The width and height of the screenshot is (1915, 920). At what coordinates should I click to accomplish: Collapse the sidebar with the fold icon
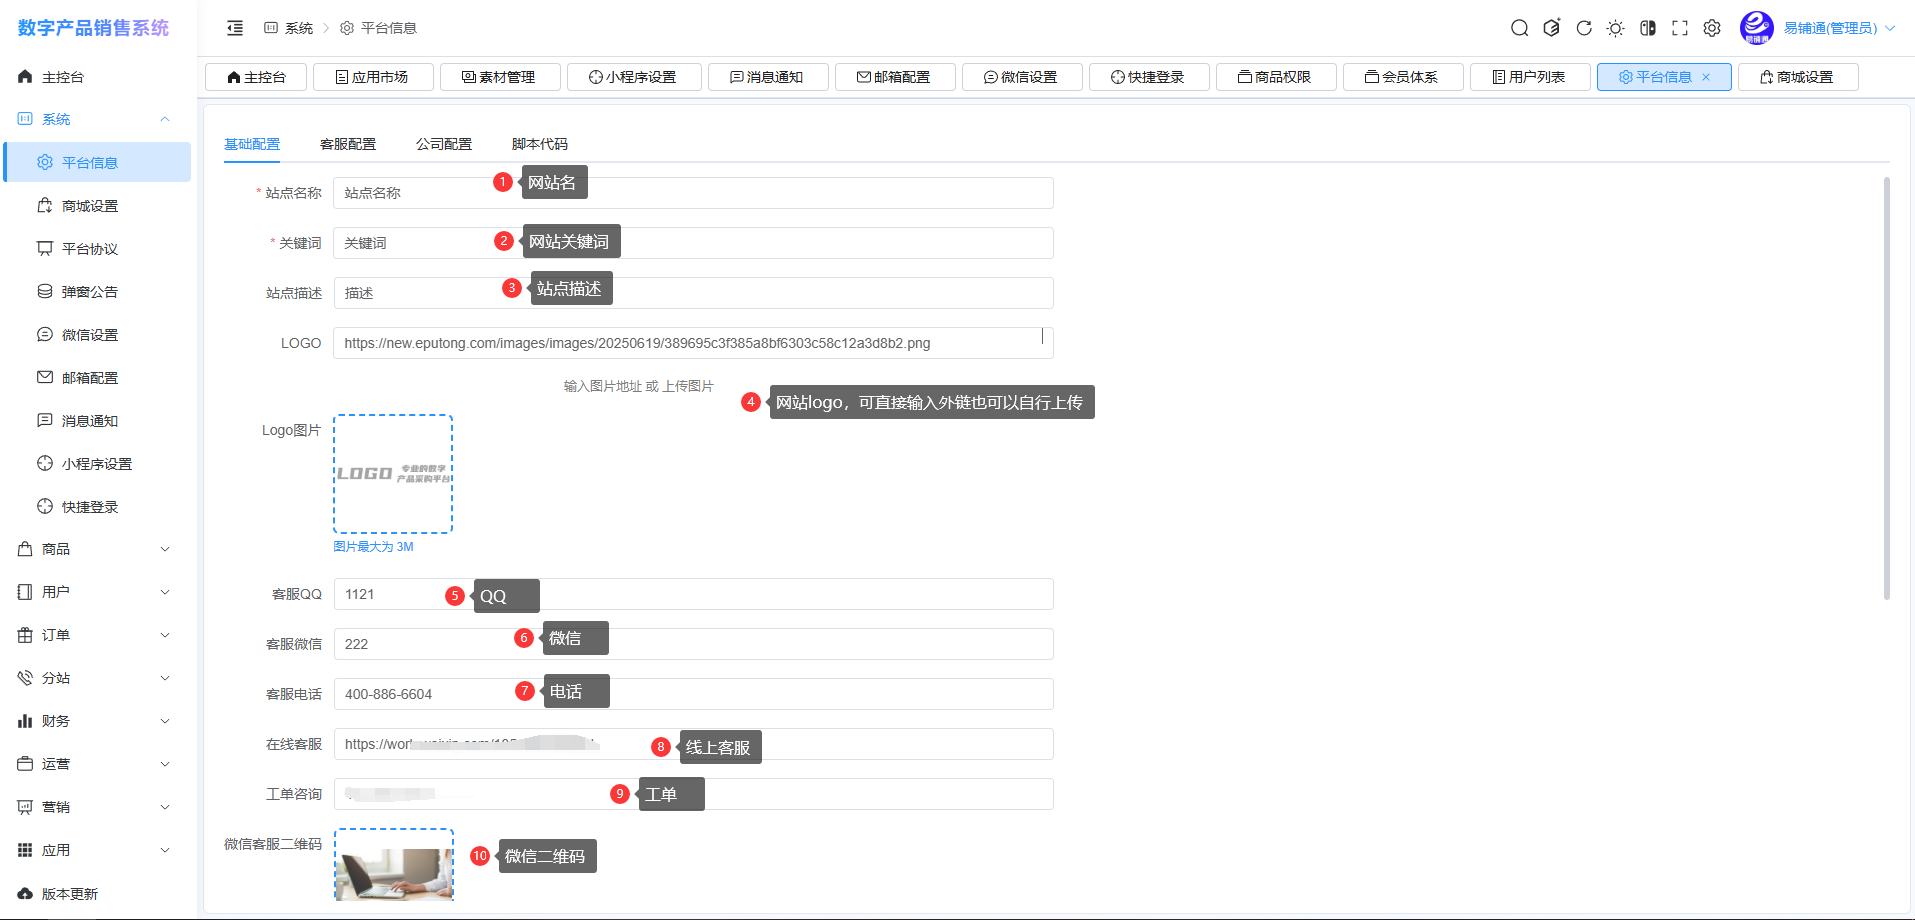pos(235,28)
